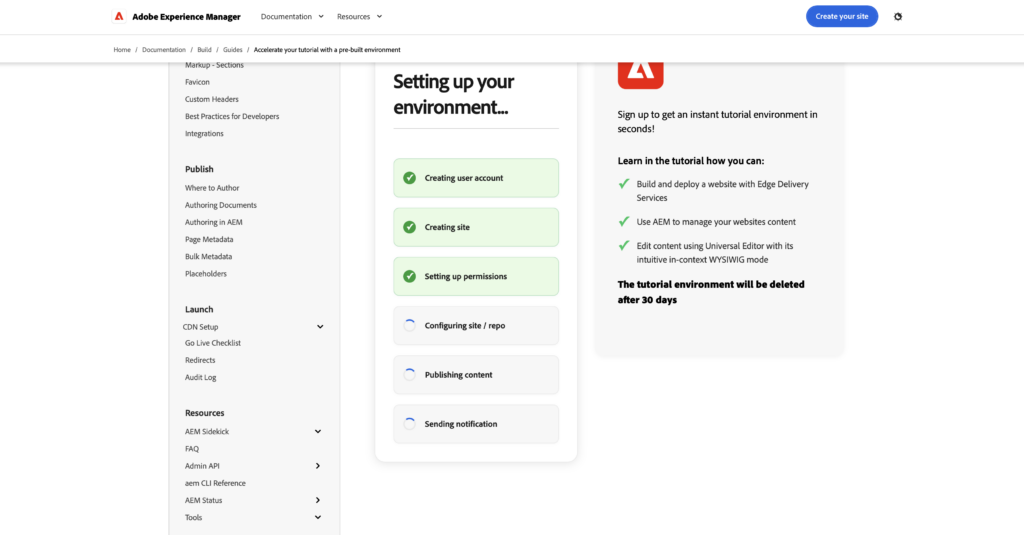
Task: Open Tools sidebar item
Action: tap(193, 517)
